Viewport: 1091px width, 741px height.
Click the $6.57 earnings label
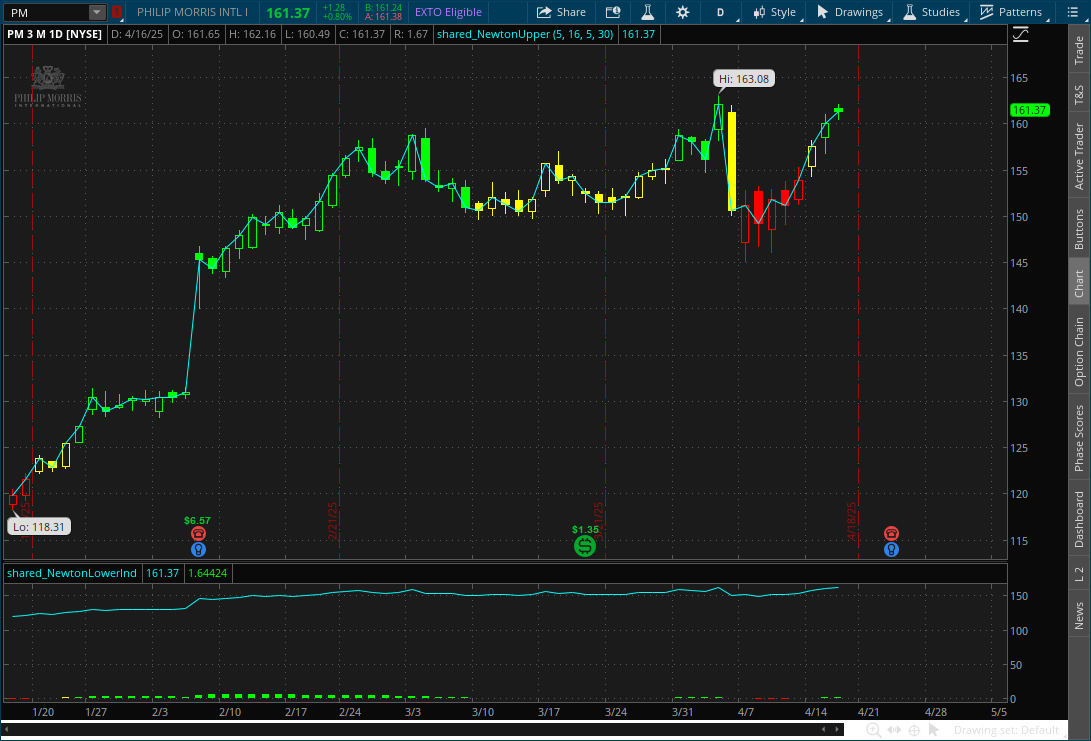coord(198,520)
